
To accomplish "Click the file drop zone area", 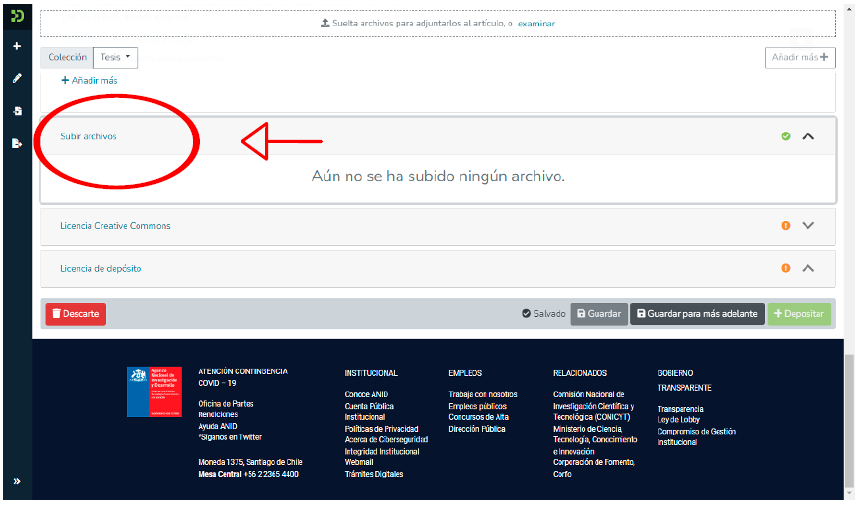I will [438, 24].
